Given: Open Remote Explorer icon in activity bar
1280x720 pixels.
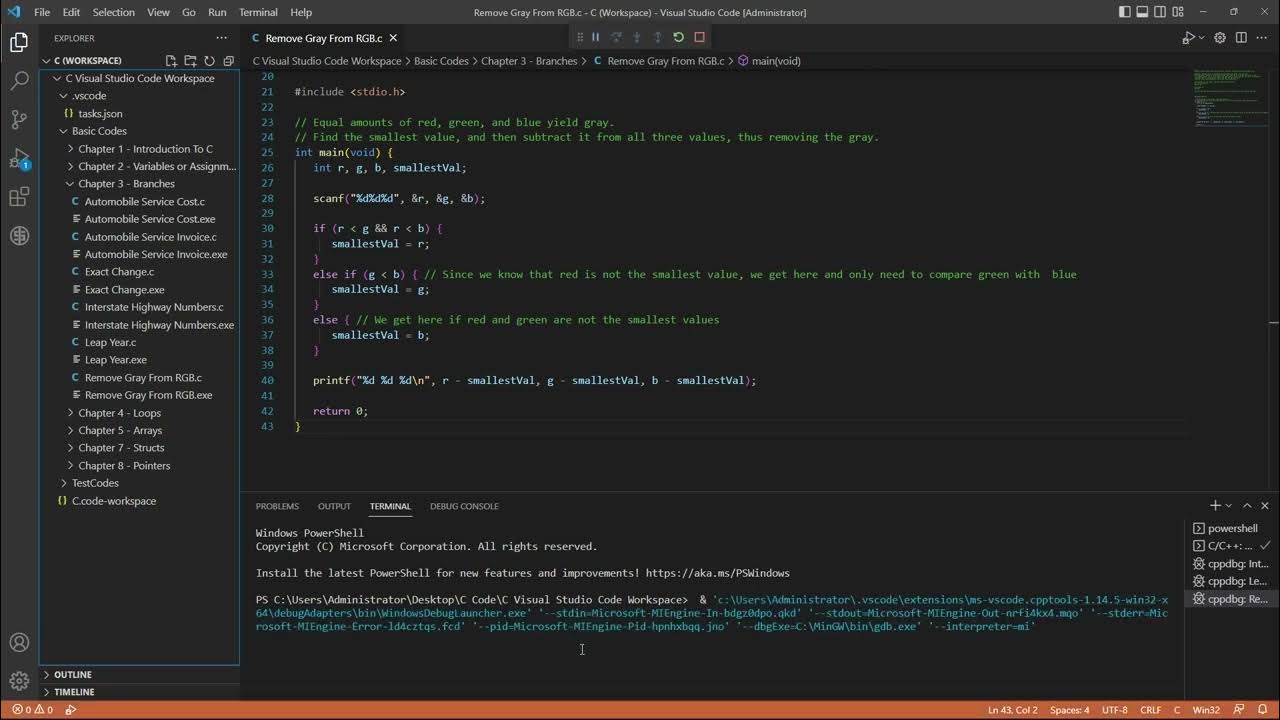Looking at the screenshot, I should (19, 237).
